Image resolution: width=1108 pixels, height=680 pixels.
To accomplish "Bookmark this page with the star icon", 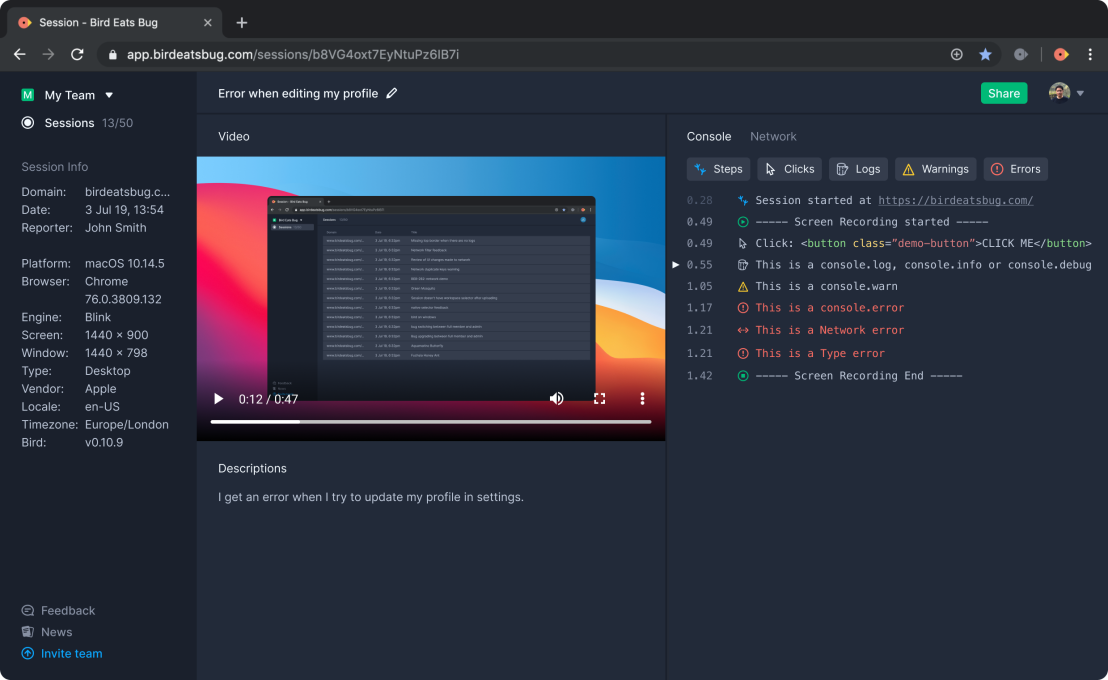I will (x=985, y=54).
